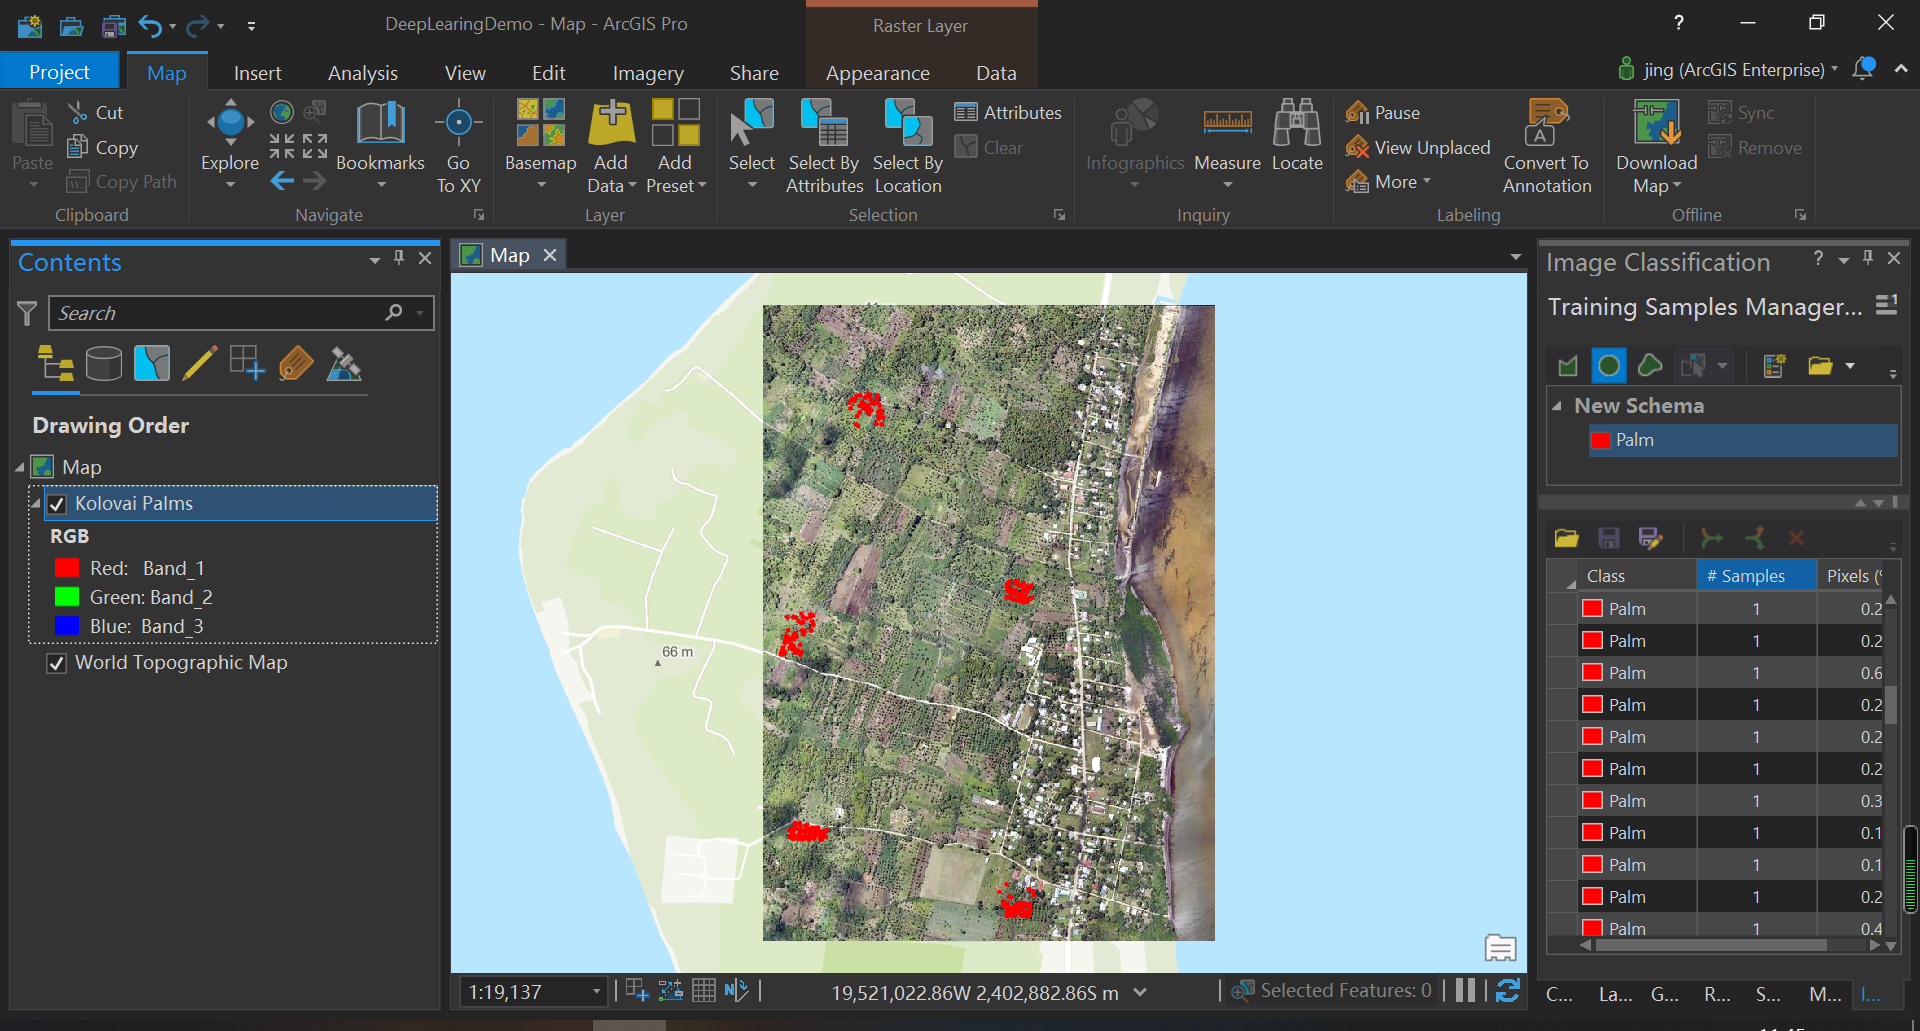Collapse the Map tree node
The width and height of the screenshot is (1920, 1031).
click(x=20, y=468)
